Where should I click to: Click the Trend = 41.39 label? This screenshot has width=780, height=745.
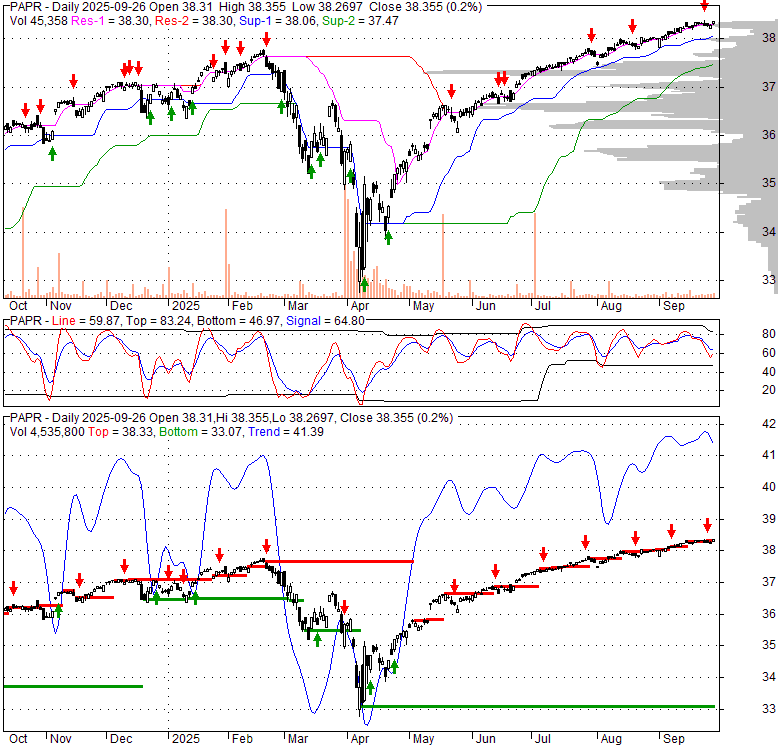point(286,432)
